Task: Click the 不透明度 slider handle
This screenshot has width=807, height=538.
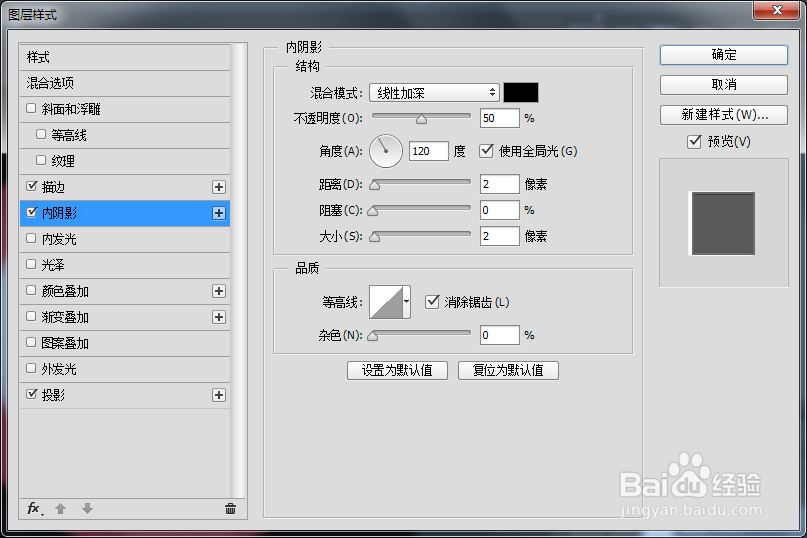Action: point(422,119)
